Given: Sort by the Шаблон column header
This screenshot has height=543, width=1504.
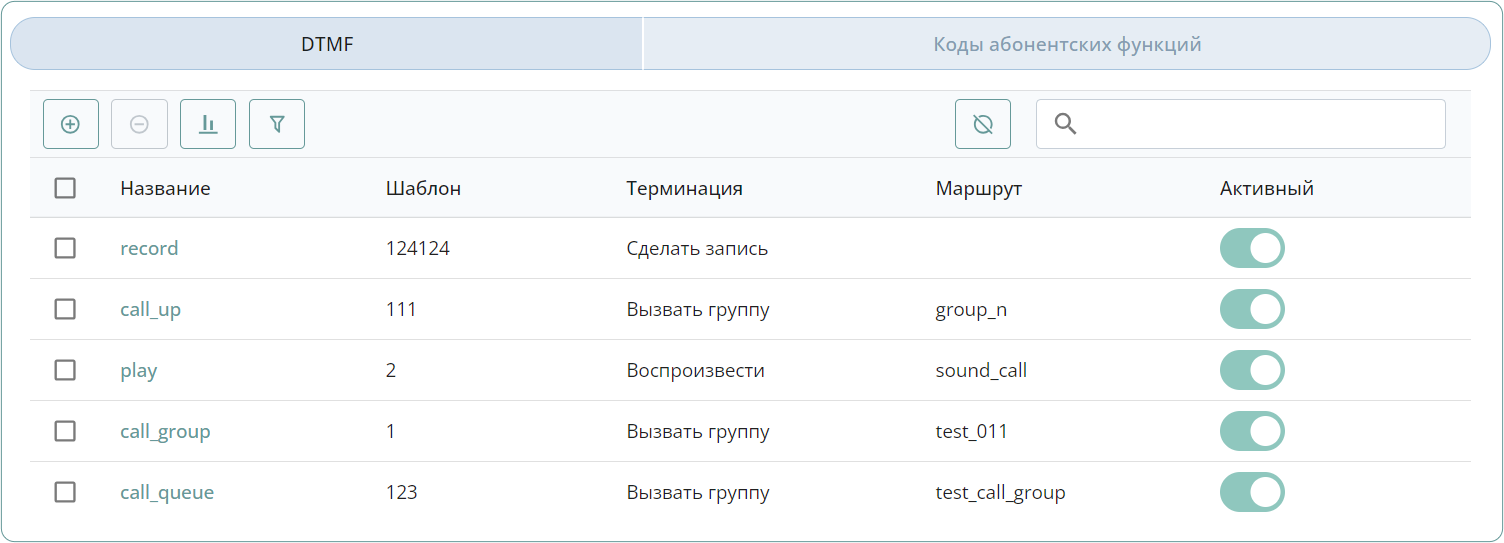Looking at the screenshot, I should point(423,188).
